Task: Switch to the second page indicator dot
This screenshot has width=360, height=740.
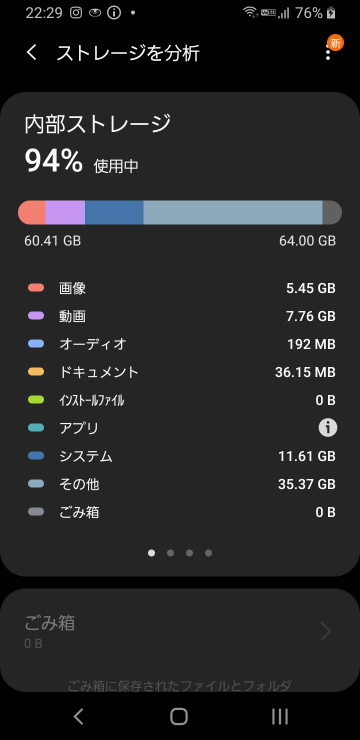Action: tap(170, 553)
